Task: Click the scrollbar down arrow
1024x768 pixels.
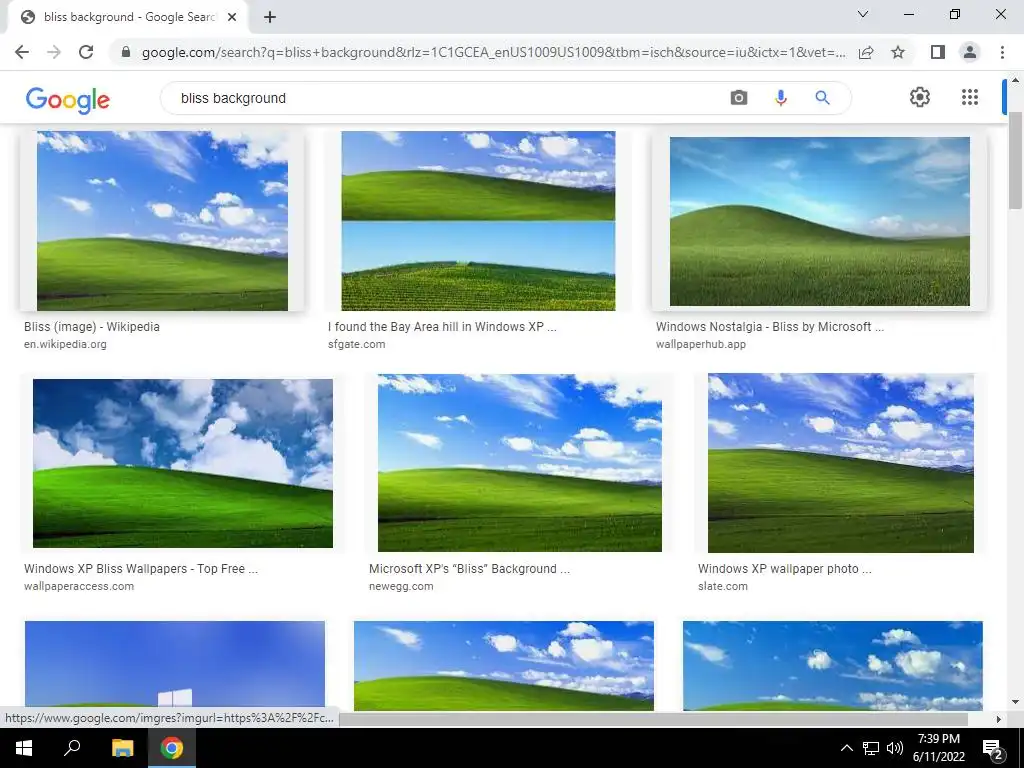Action: (1015, 703)
